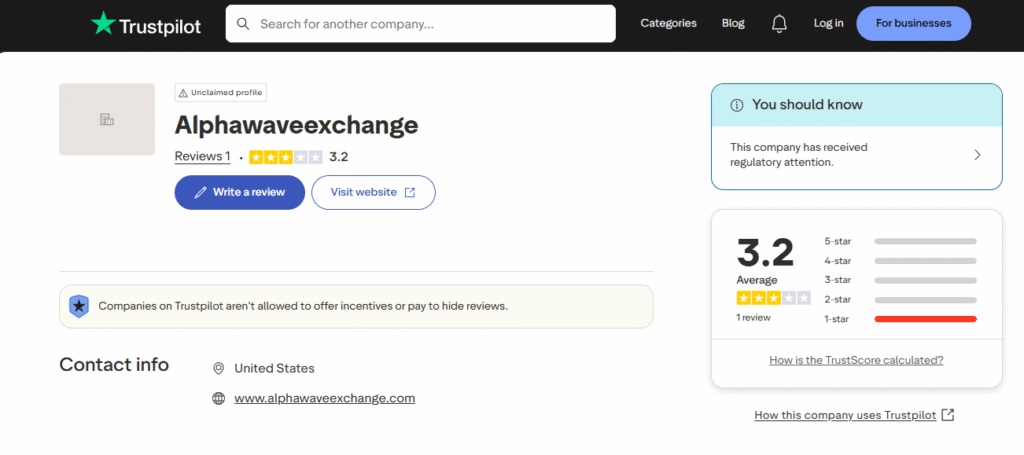Click the shield star badge icon
The image size is (1024, 455).
click(79, 306)
